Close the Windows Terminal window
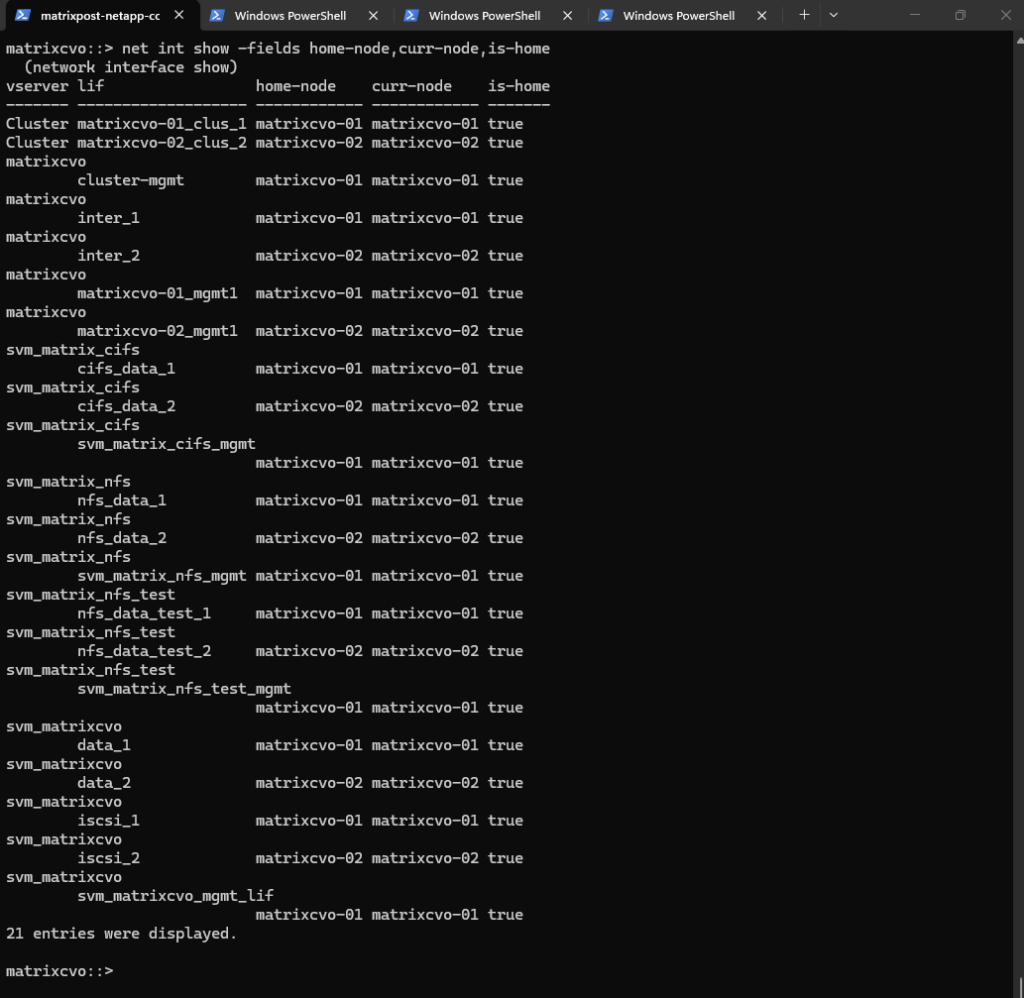 click(1004, 15)
